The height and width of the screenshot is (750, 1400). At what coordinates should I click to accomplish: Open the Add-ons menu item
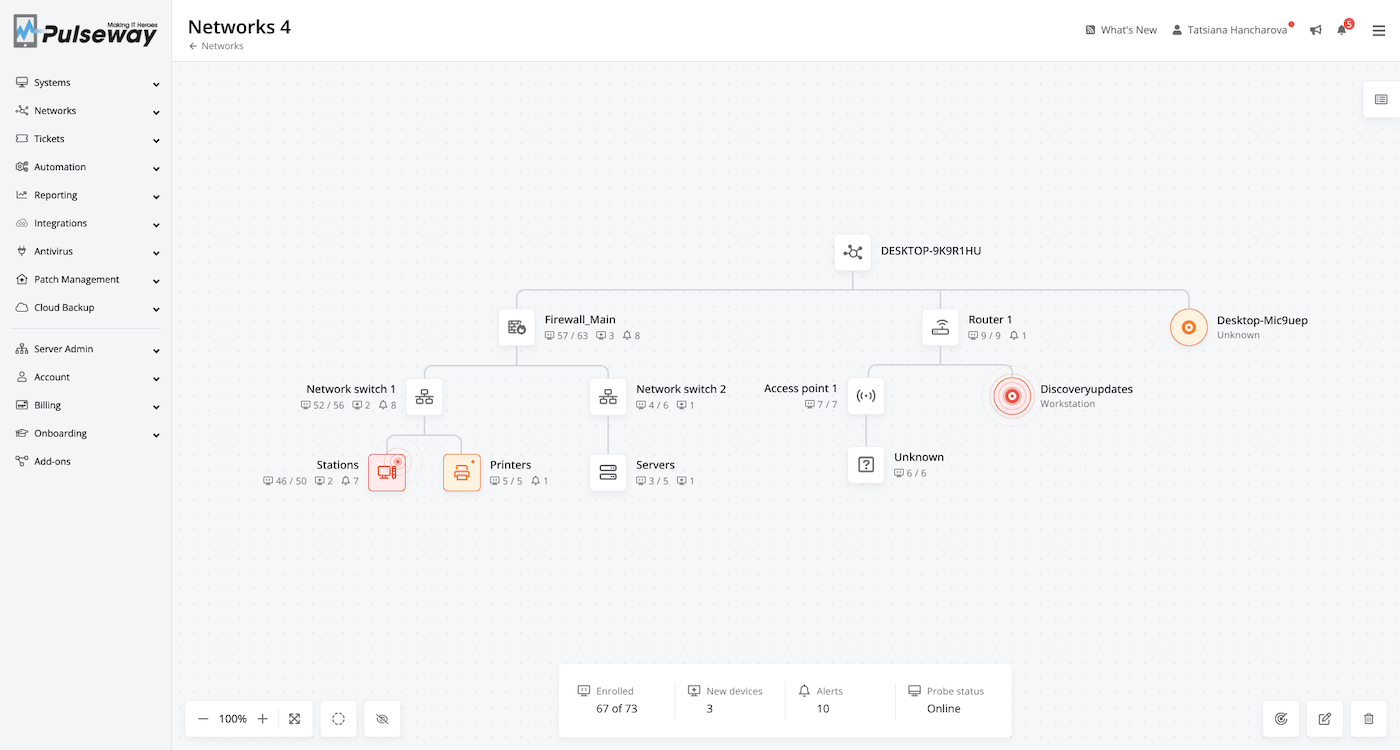coord(52,462)
